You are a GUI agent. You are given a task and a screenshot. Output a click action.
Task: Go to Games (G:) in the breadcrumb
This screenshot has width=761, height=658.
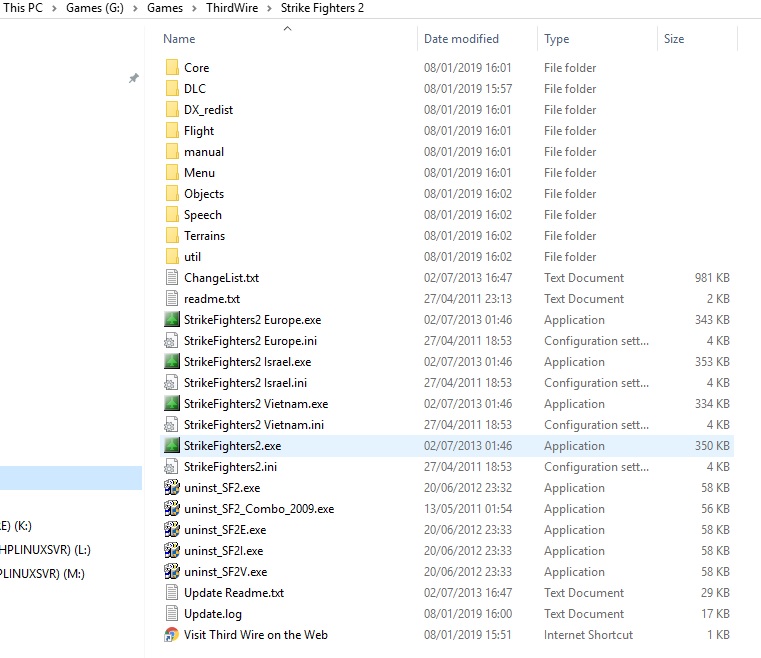pyautogui.click(x=95, y=8)
